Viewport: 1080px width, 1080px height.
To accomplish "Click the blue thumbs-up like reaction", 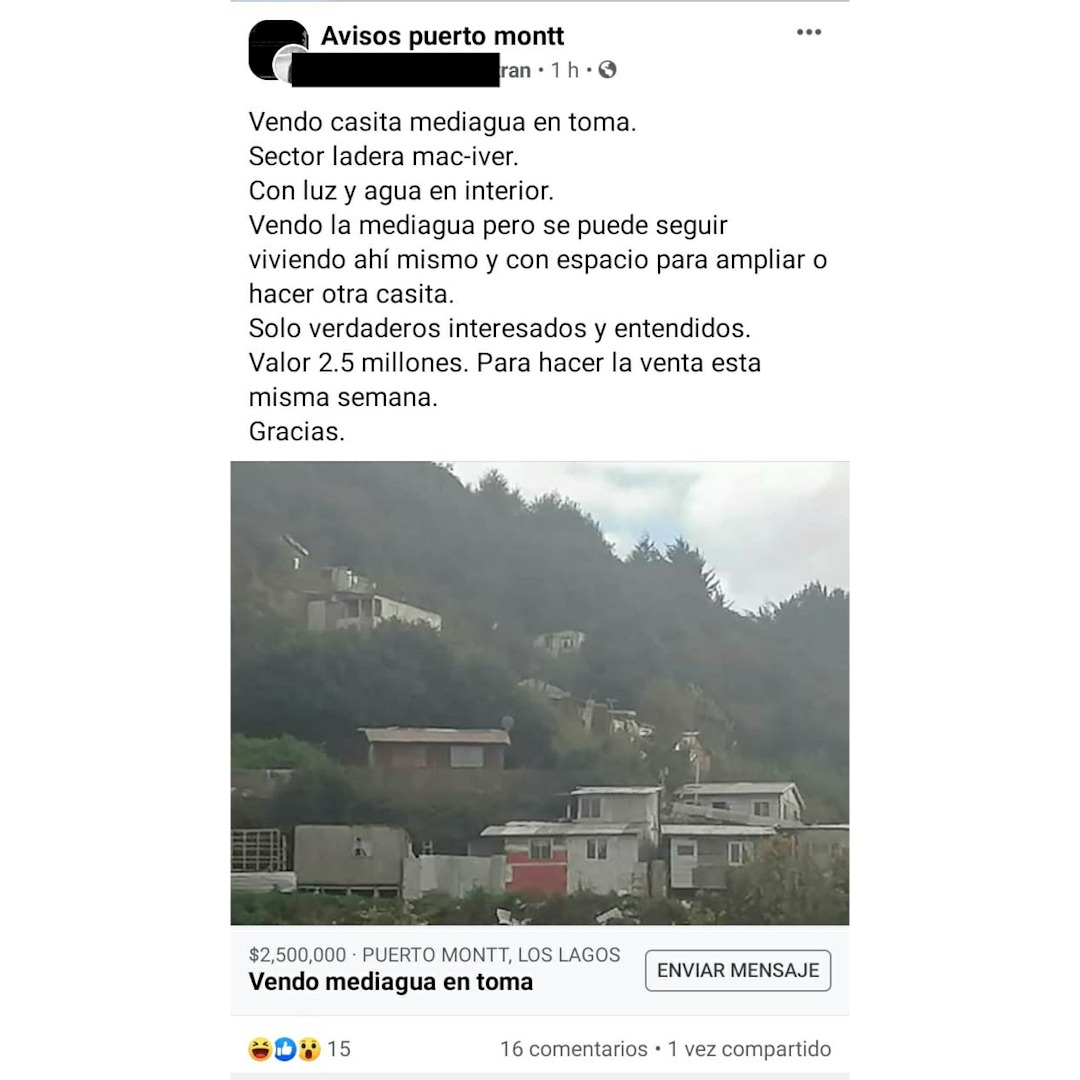I will point(284,1049).
